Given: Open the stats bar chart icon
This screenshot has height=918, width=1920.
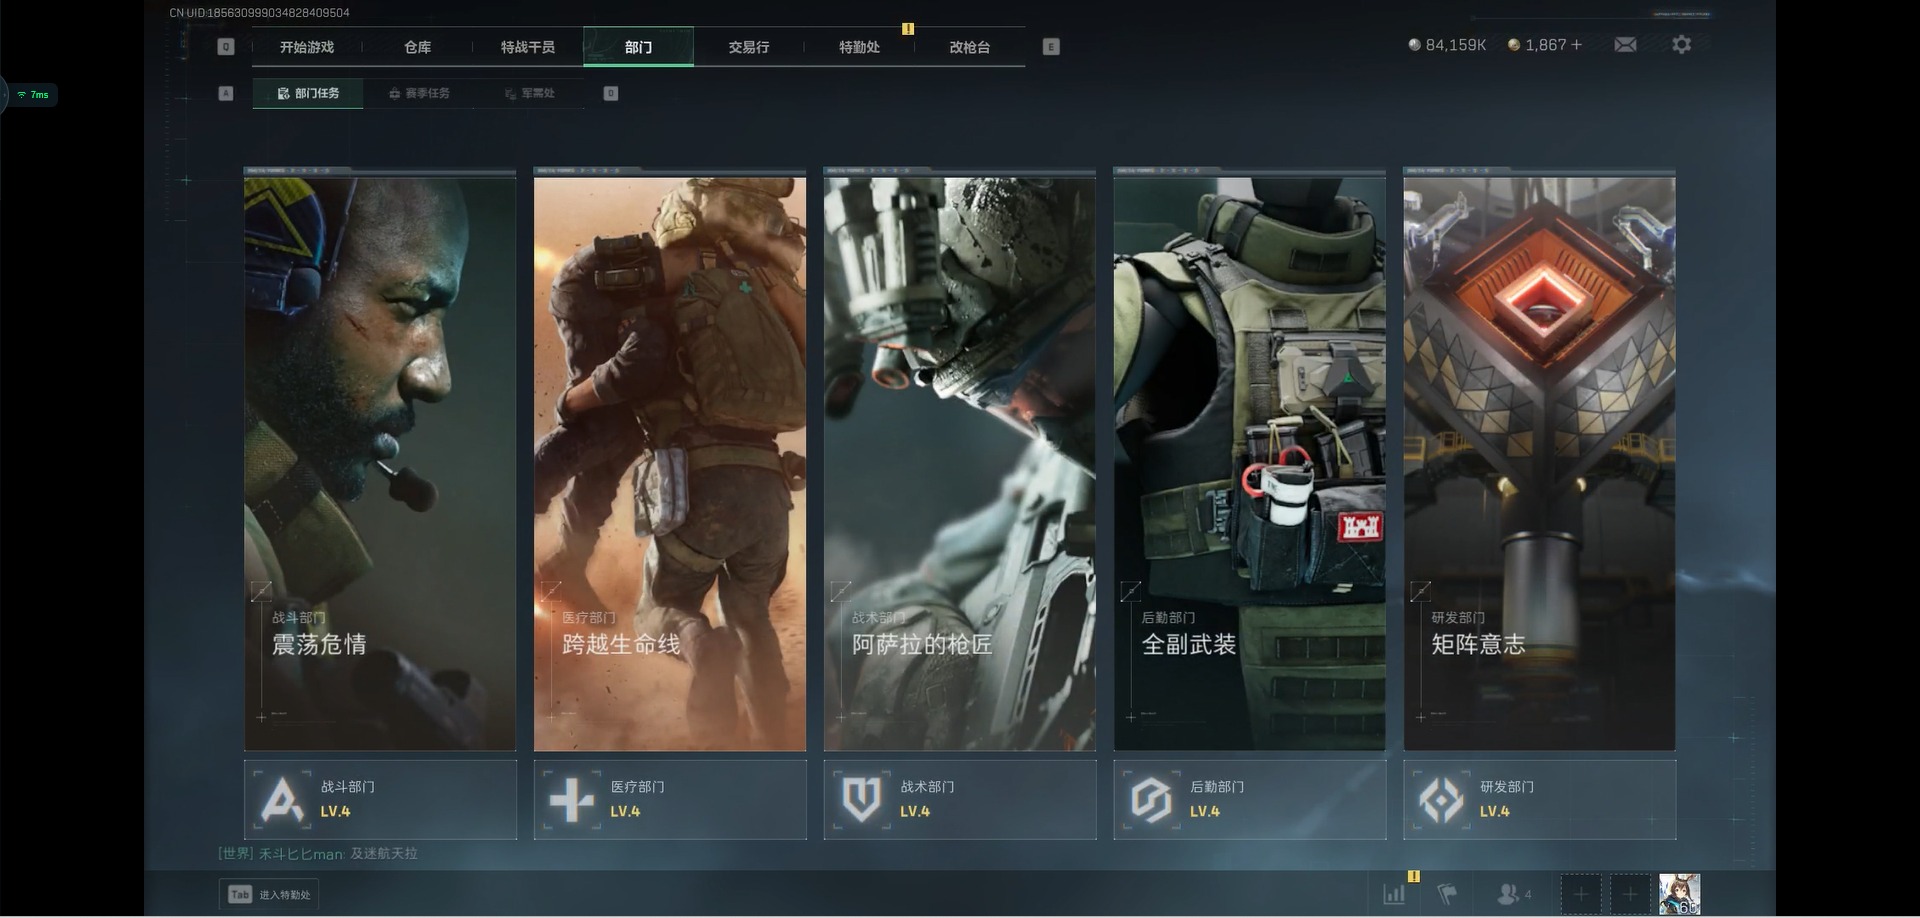Looking at the screenshot, I should [x=1394, y=894].
